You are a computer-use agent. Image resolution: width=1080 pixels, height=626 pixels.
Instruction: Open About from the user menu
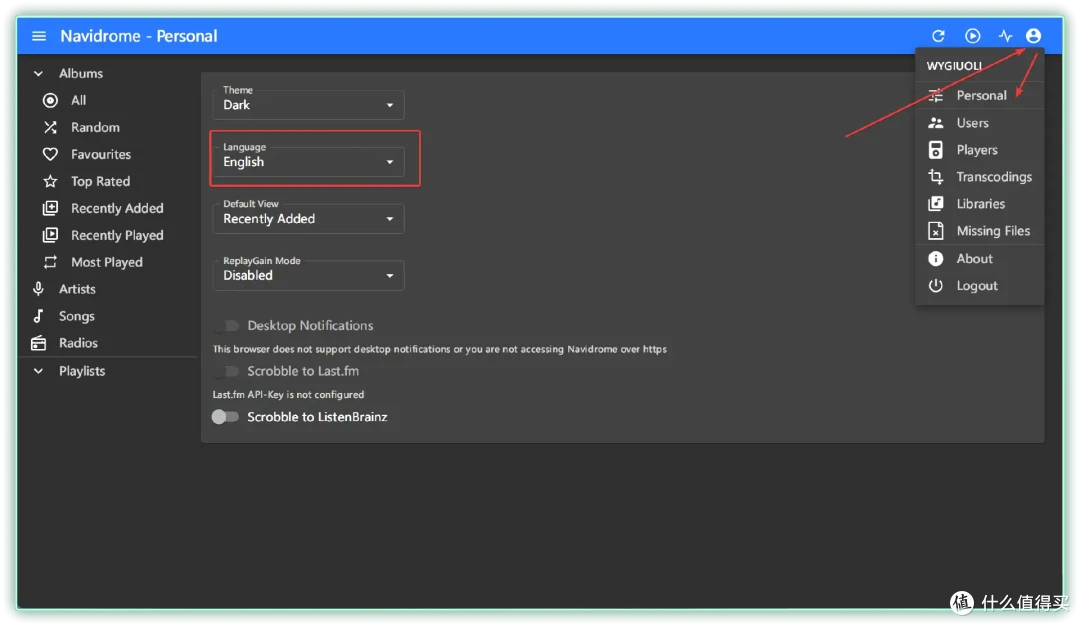pyautogui.click(x=979, y=258)
